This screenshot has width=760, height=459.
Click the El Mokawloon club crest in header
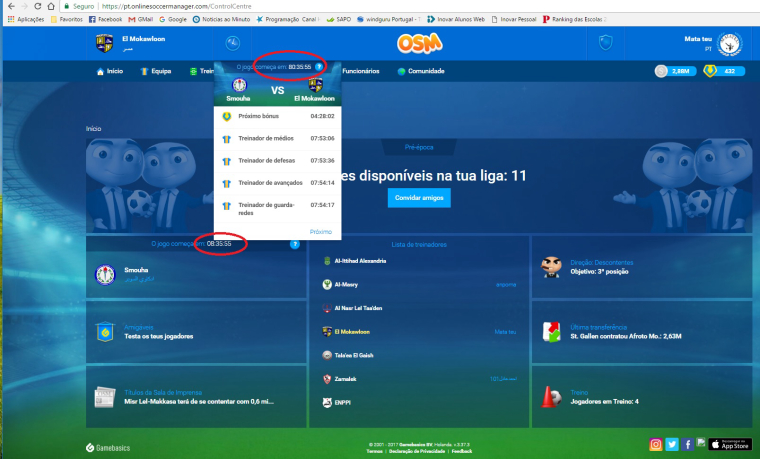104,43
